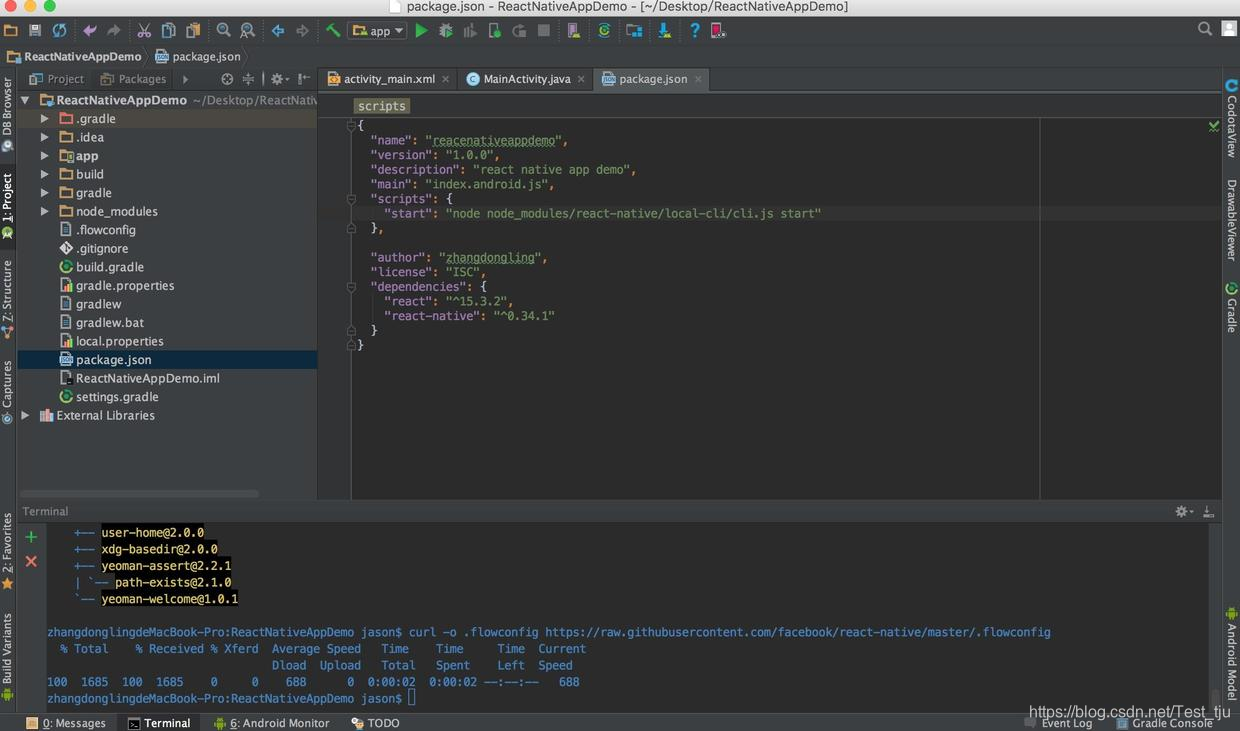The image size is (1240, 731).
Task: Open the TODO tool window
Action: pos(375,723)
